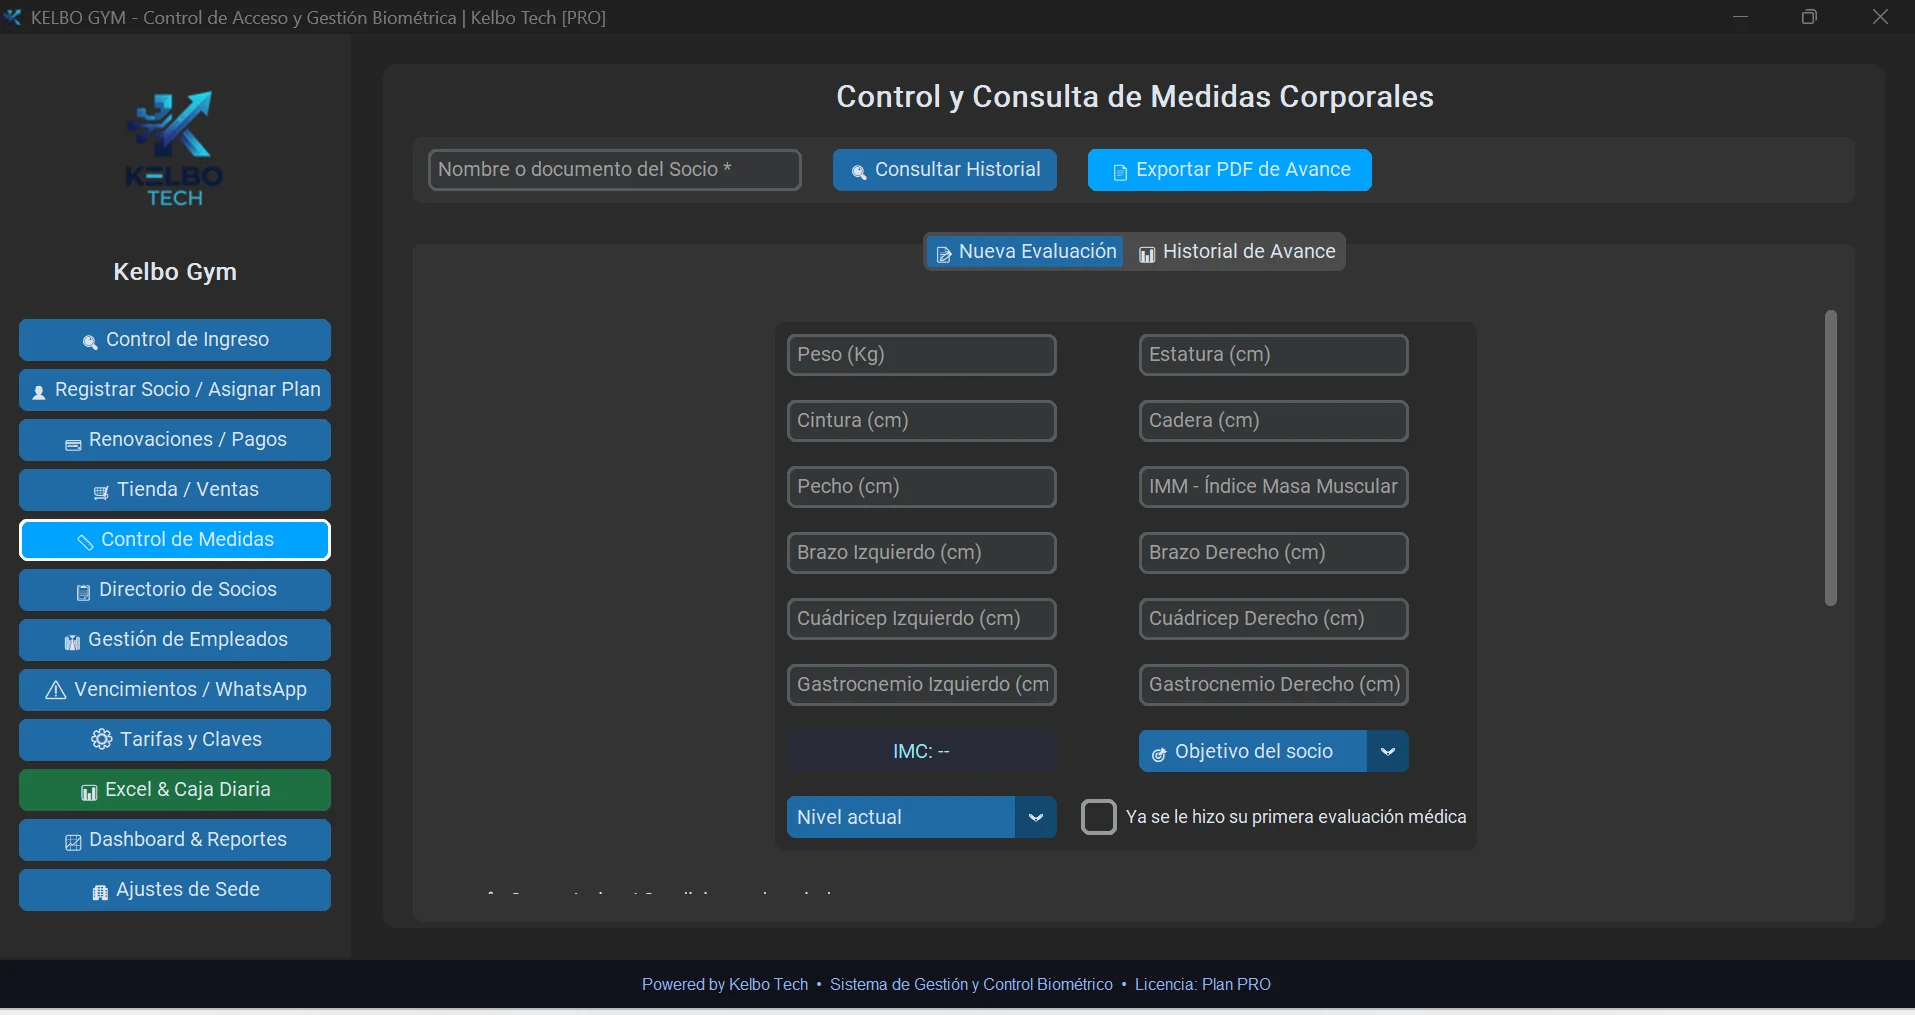Viewport: 1915px width, 1015px height.
Task: Export the PDF de Avance
Action: (x=1230, y=170)
